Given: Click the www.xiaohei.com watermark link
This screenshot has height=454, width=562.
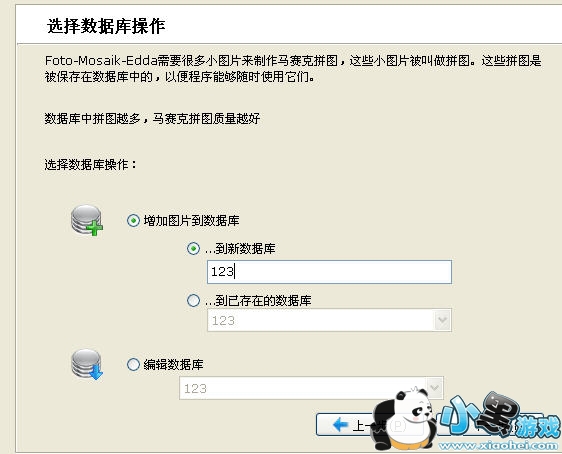Looking at the screenshot, I should coord(498,445).
